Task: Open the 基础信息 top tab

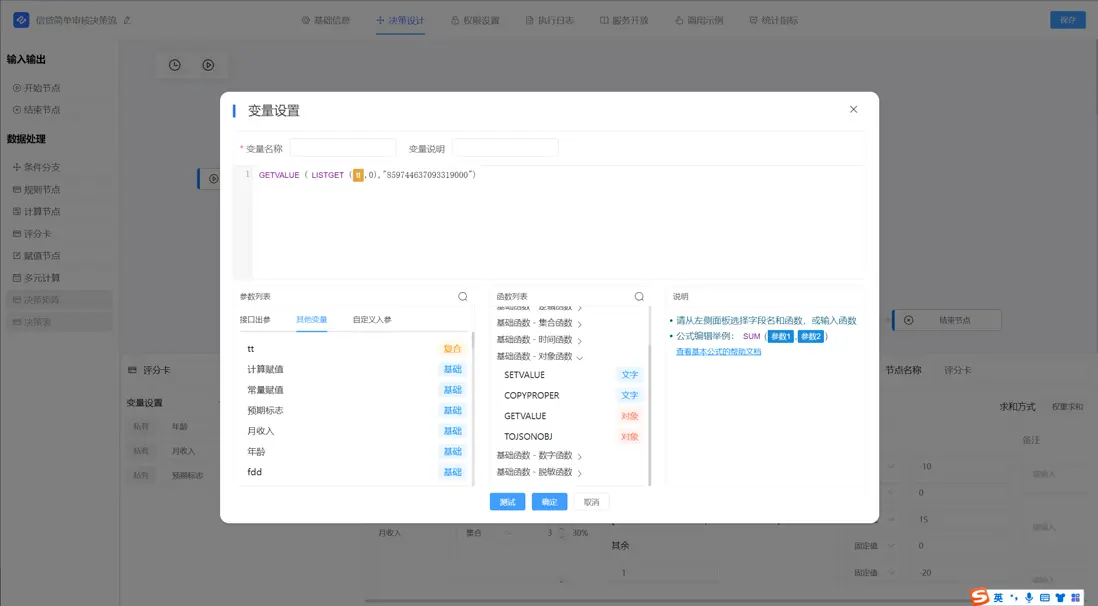Action: 326,20
